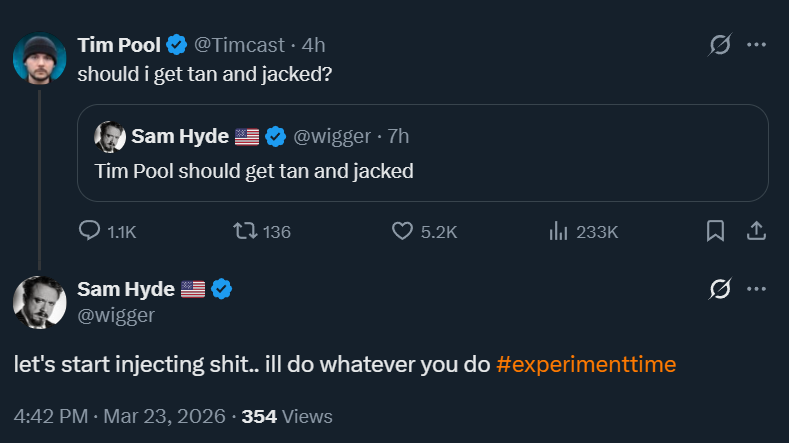This screenshot has width=789, height=443.
Task: Like Tim Pool's tweet
Action: [x=402, y=231]
